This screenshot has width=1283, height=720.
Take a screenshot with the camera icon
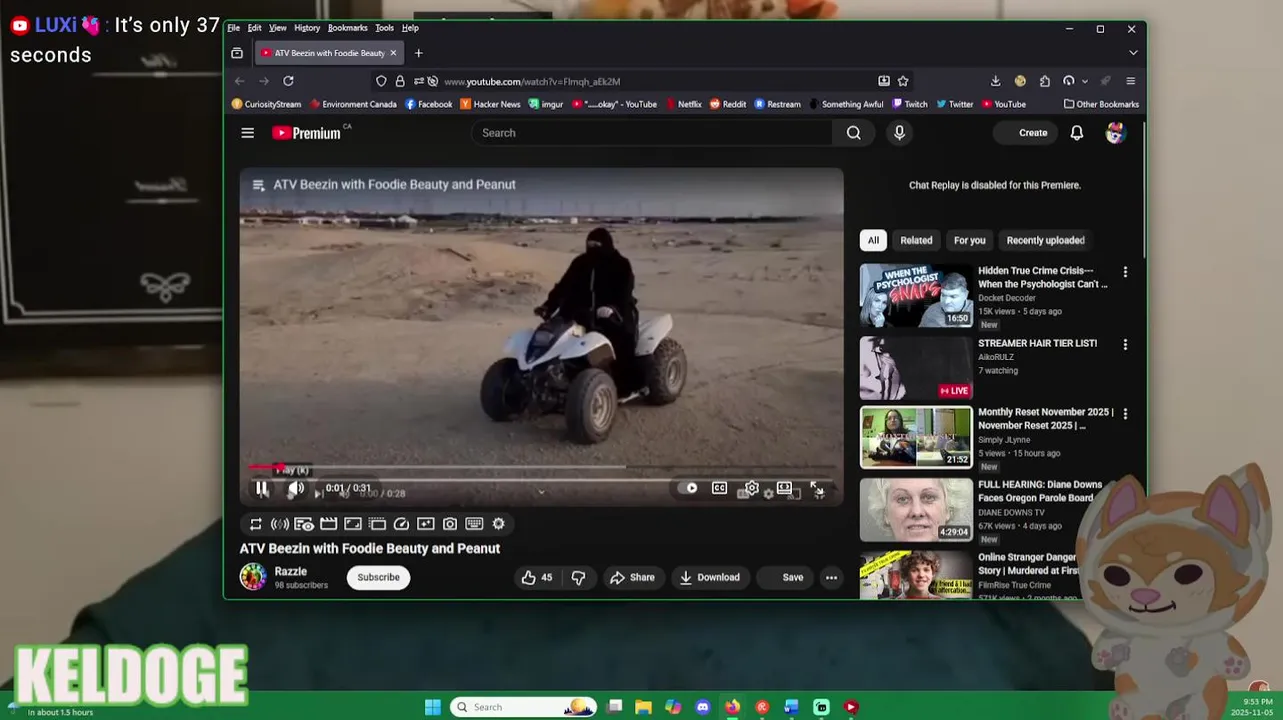pyautogui.click(x=450, y=524)
